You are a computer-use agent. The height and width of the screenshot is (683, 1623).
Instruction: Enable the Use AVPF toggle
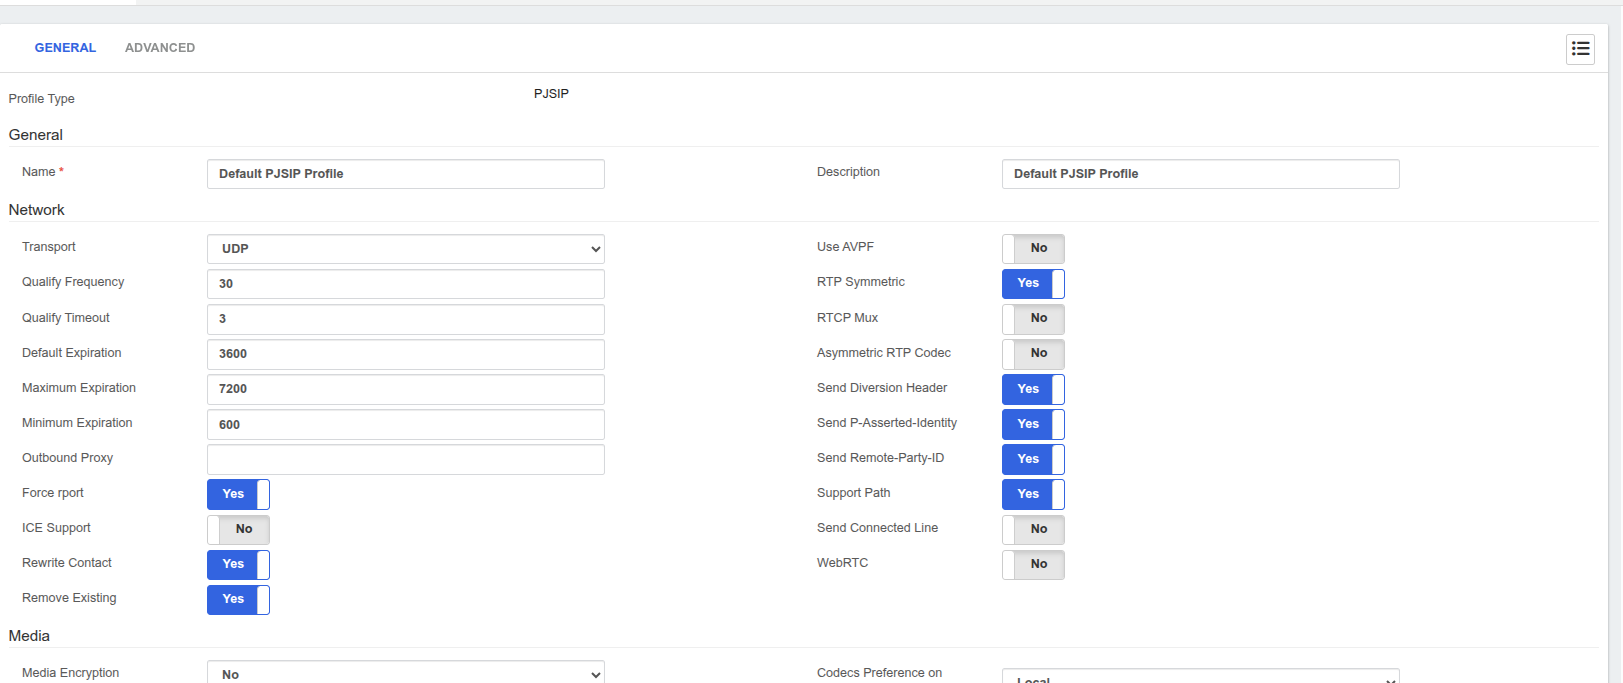1033,249
